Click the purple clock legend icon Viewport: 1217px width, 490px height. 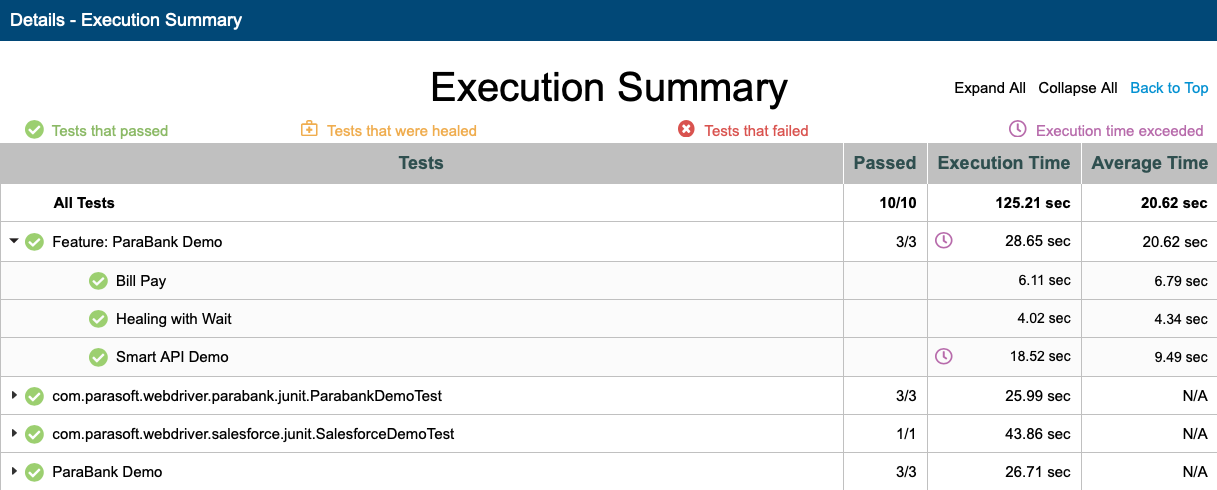(x=1017, y=129)
